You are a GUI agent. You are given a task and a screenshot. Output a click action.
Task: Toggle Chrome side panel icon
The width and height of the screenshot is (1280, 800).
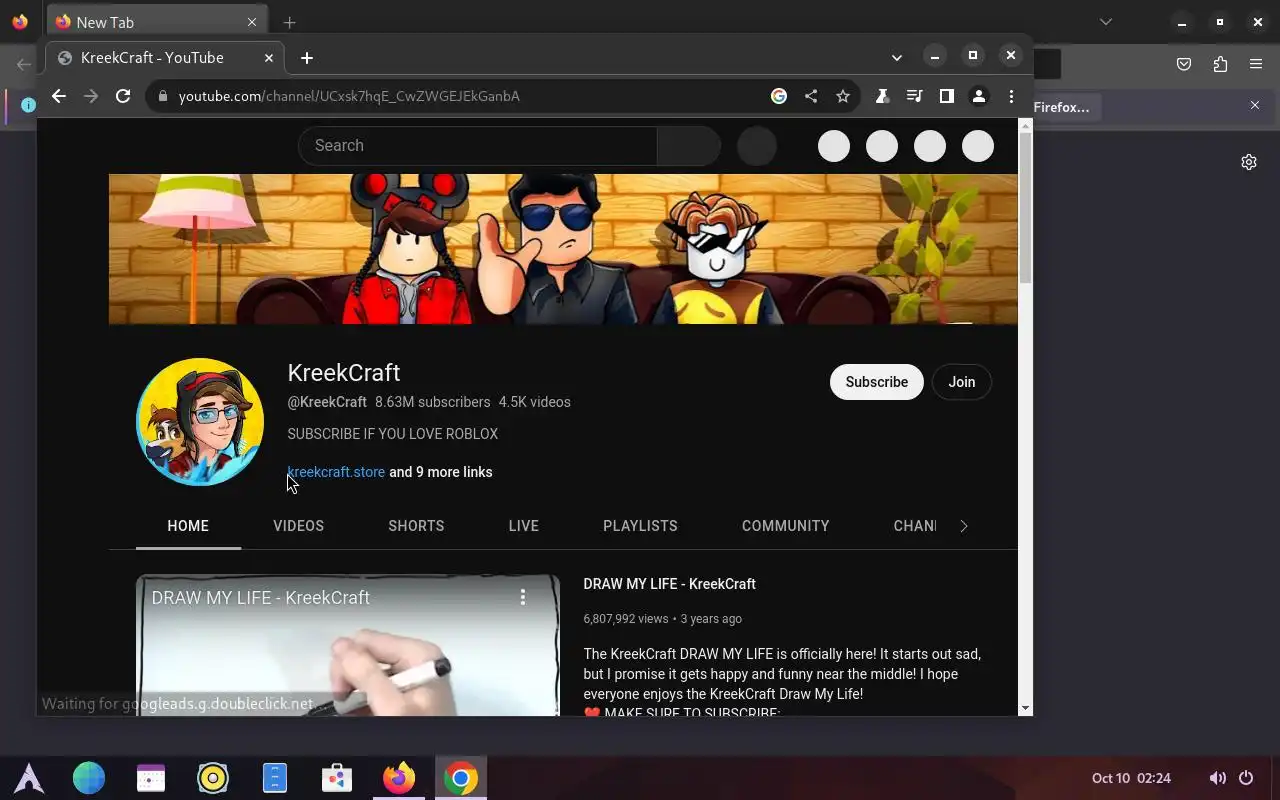[x=946, y=96]
